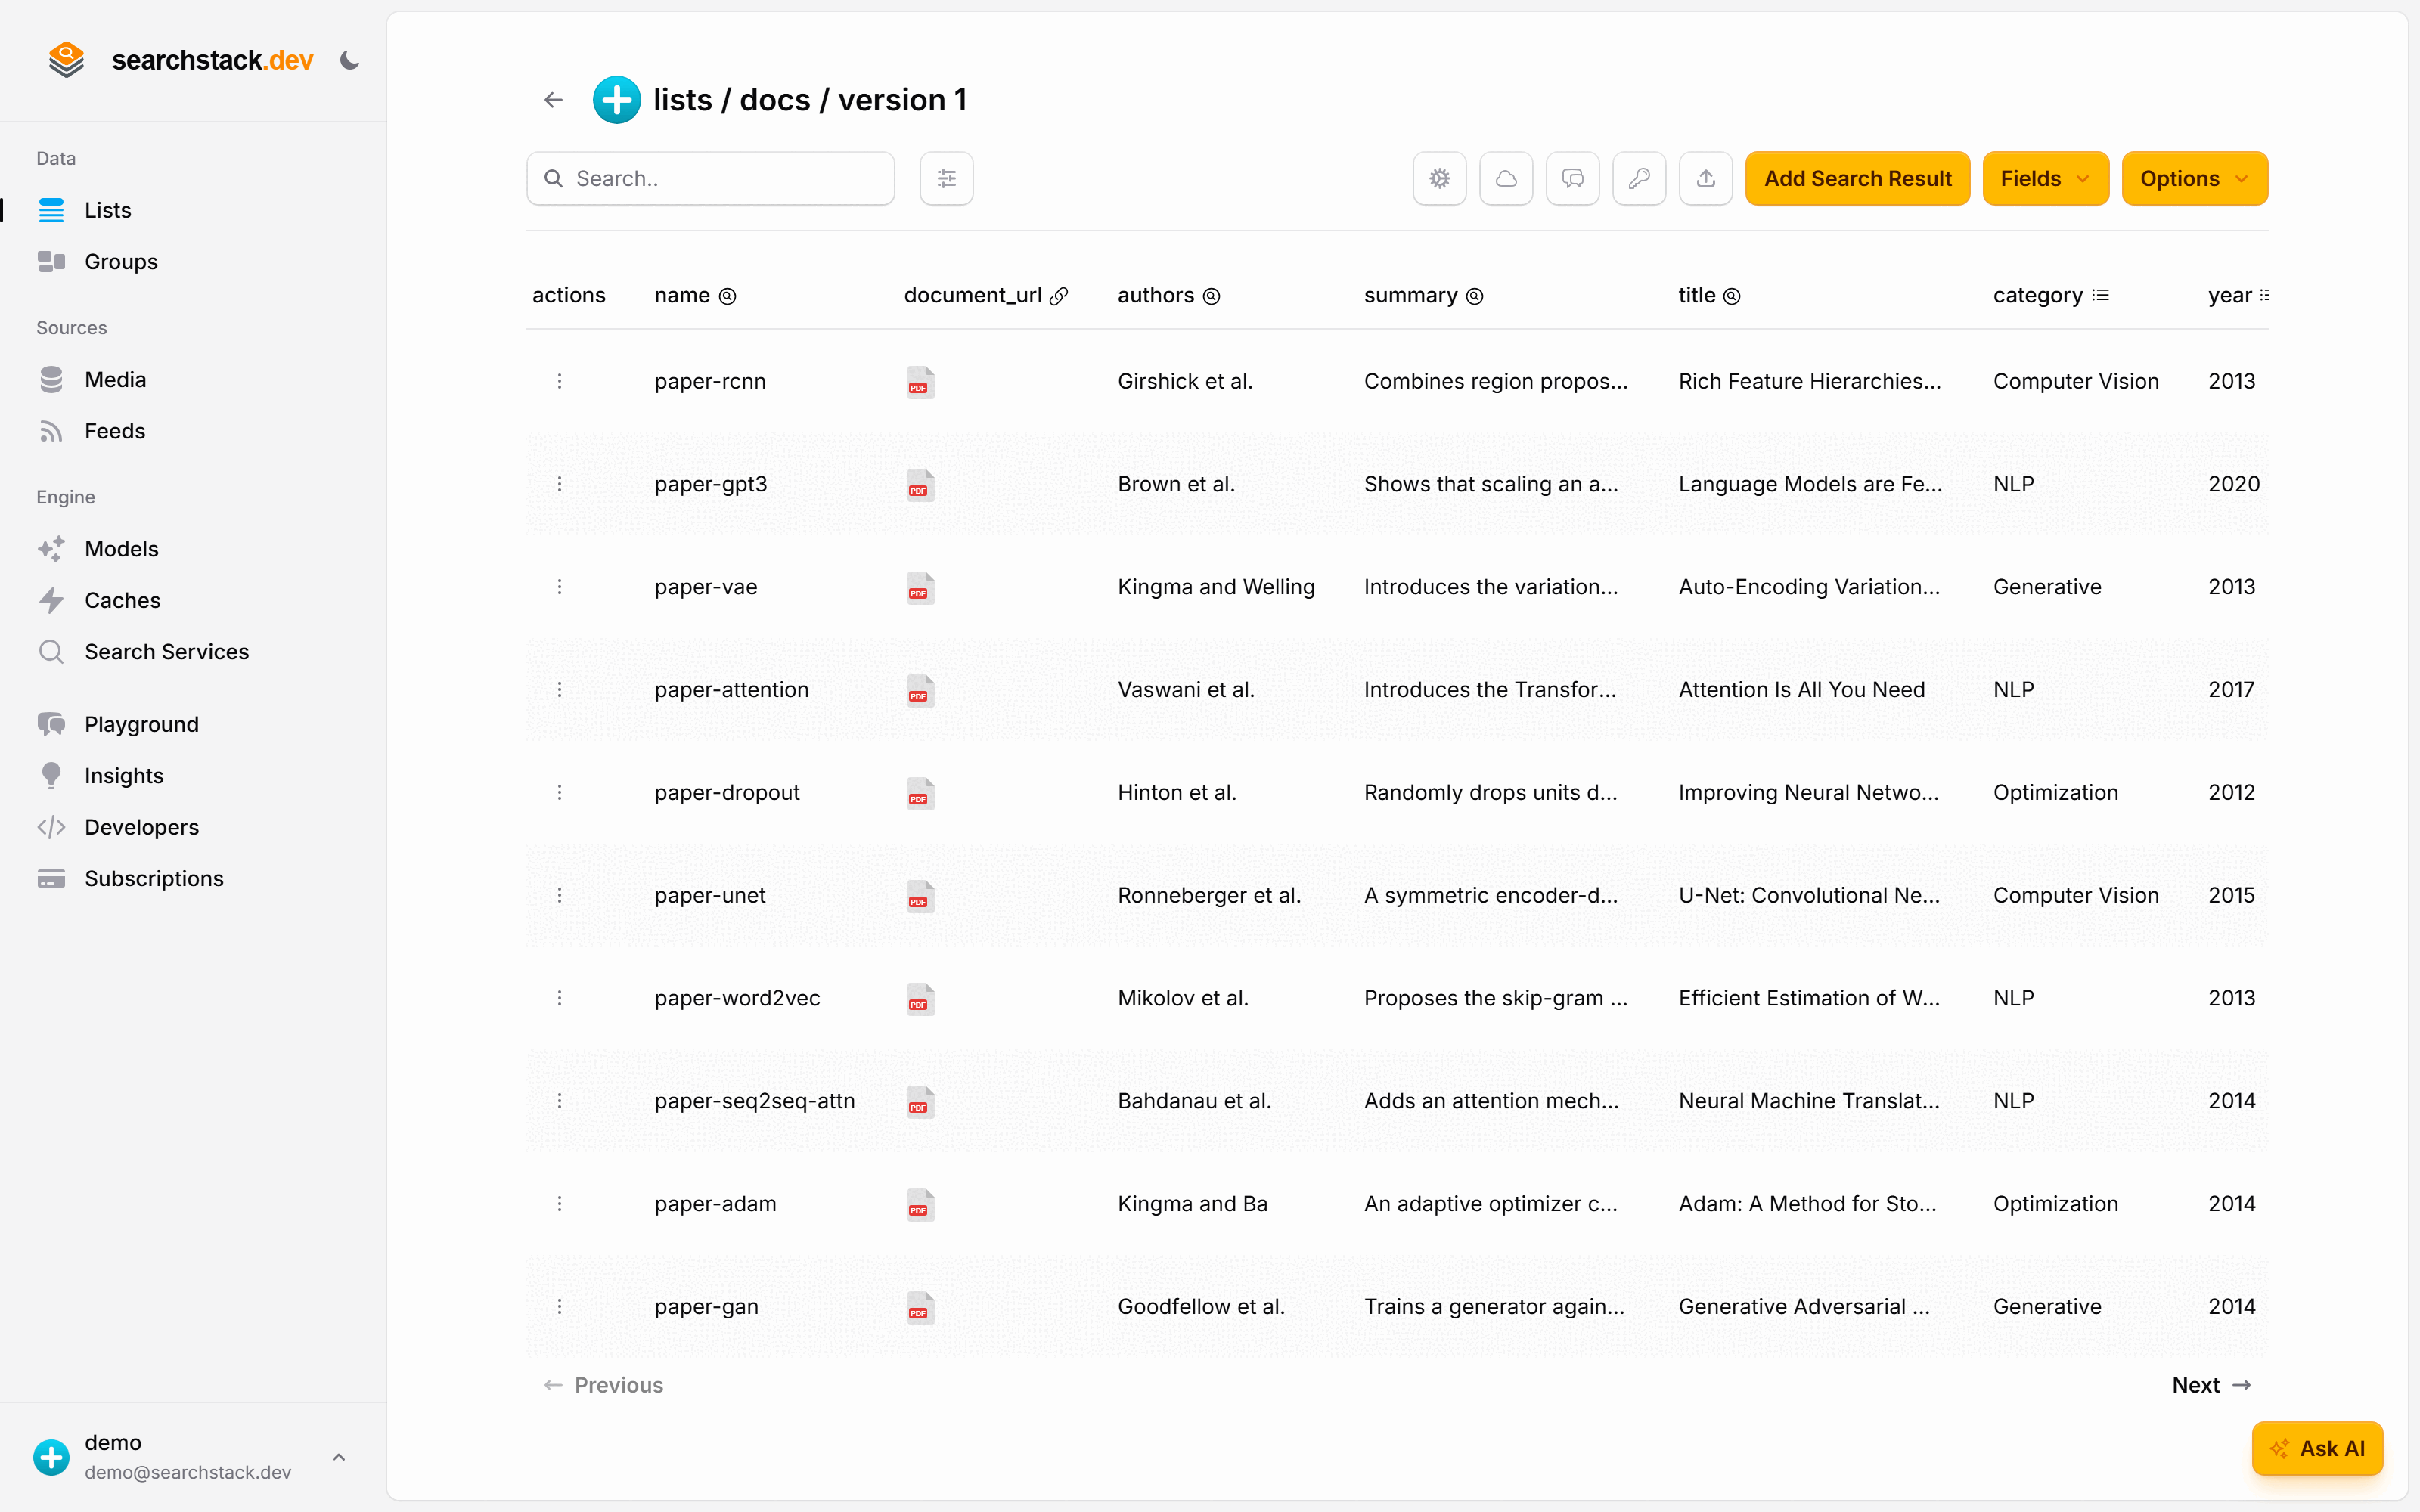This screenshot has height=1512, width=2420.
Task: Focus the Search input field
Action: pyautogui.click(x=710, y=179)
